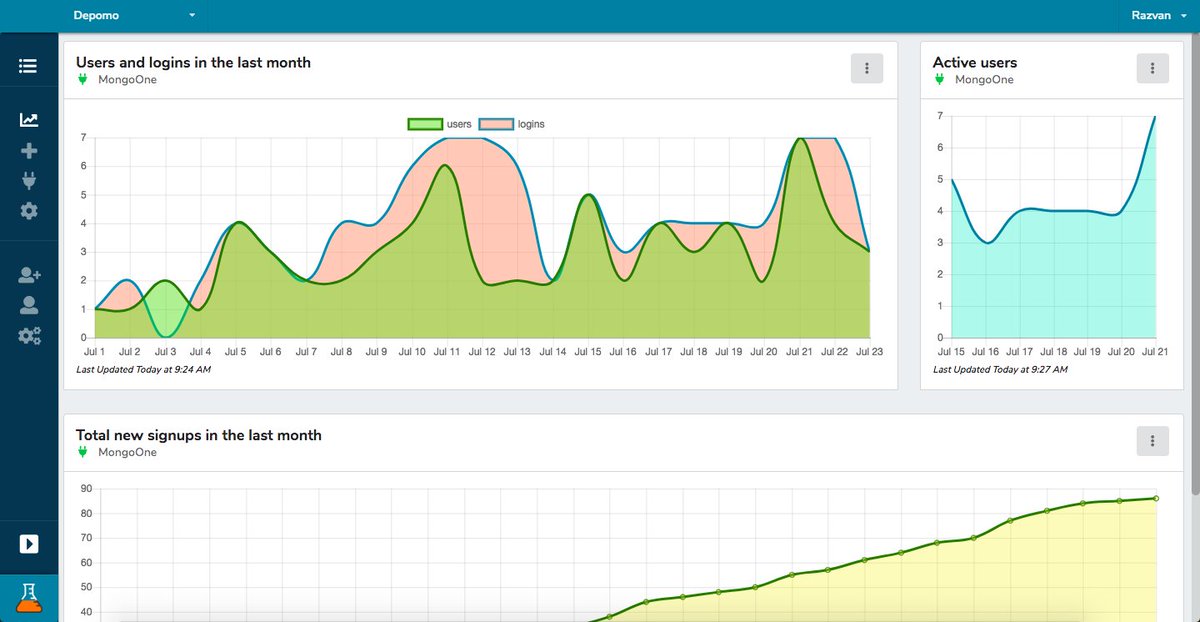Click 'Users and logins in the last month' title
The width and height of the screenshot is (1200, 622).
[193, 62]
